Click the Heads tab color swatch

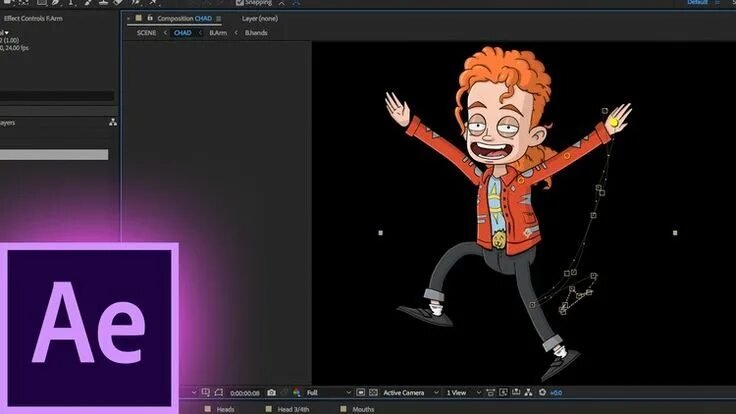tap(207, 409)
